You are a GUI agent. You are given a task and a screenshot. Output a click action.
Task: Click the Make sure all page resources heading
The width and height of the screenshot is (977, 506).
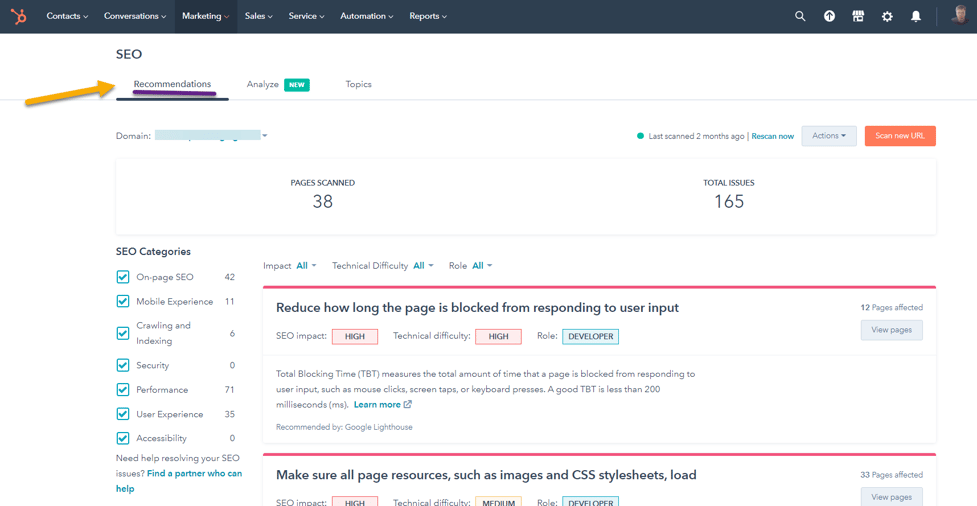486,475
